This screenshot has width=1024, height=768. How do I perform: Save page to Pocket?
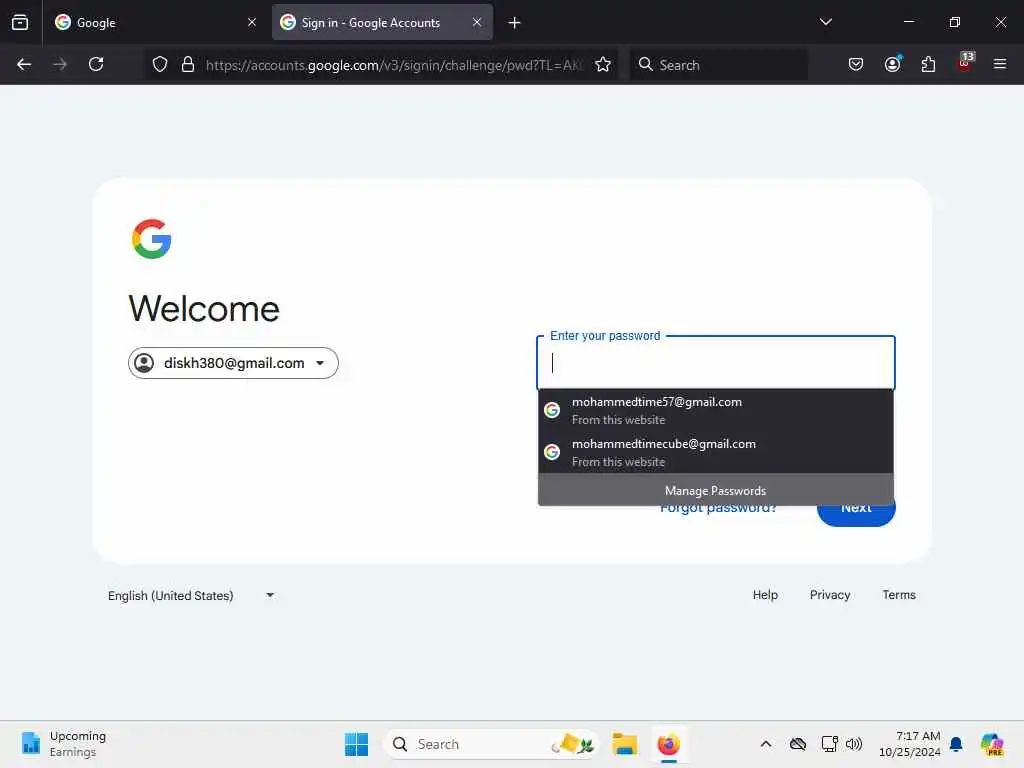[856, 64]
